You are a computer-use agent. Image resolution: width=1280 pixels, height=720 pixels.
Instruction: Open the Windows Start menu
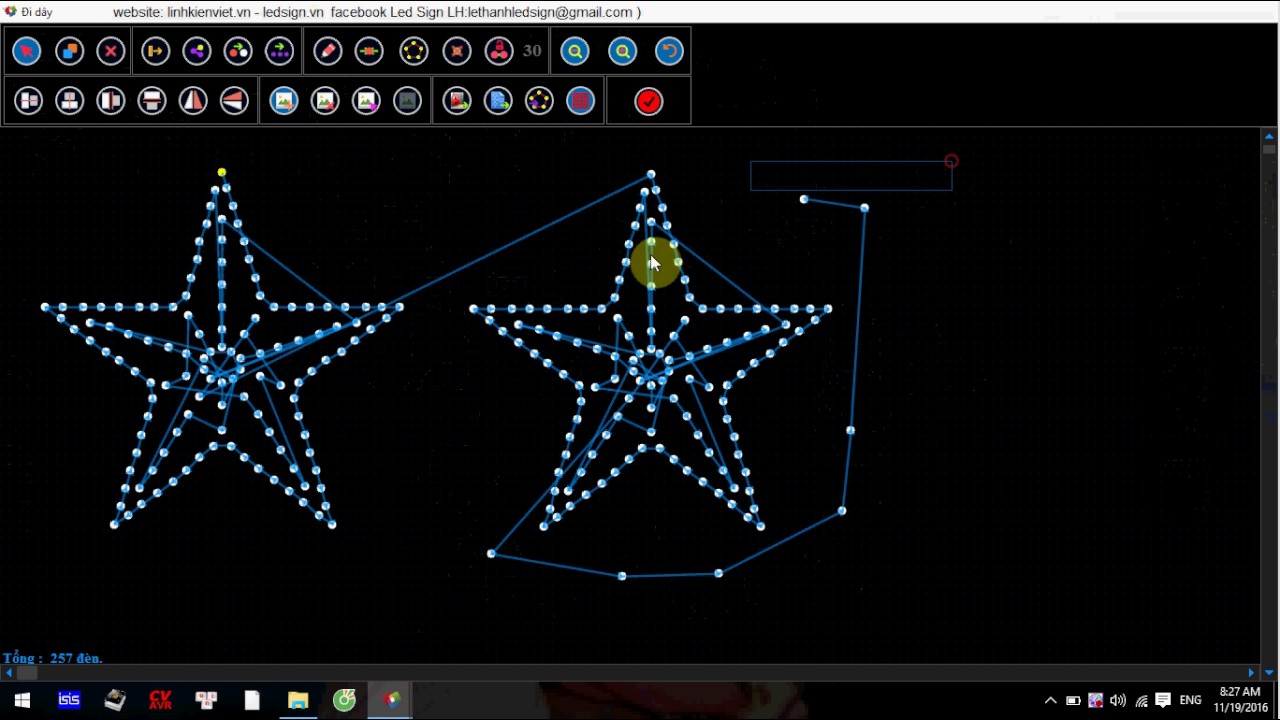(x=22, y=700)
